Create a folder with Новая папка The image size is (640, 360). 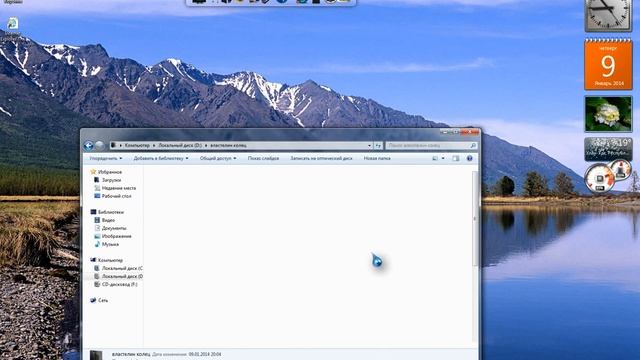coord(377,158)
